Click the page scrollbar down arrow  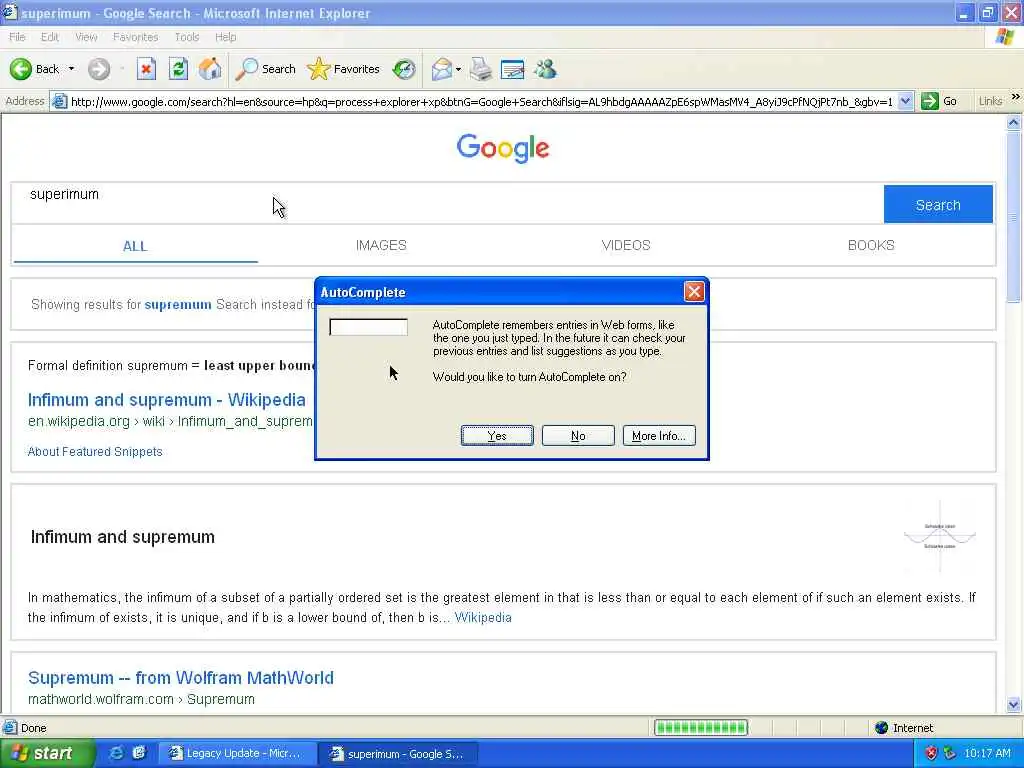click(x=1014, y=705)
